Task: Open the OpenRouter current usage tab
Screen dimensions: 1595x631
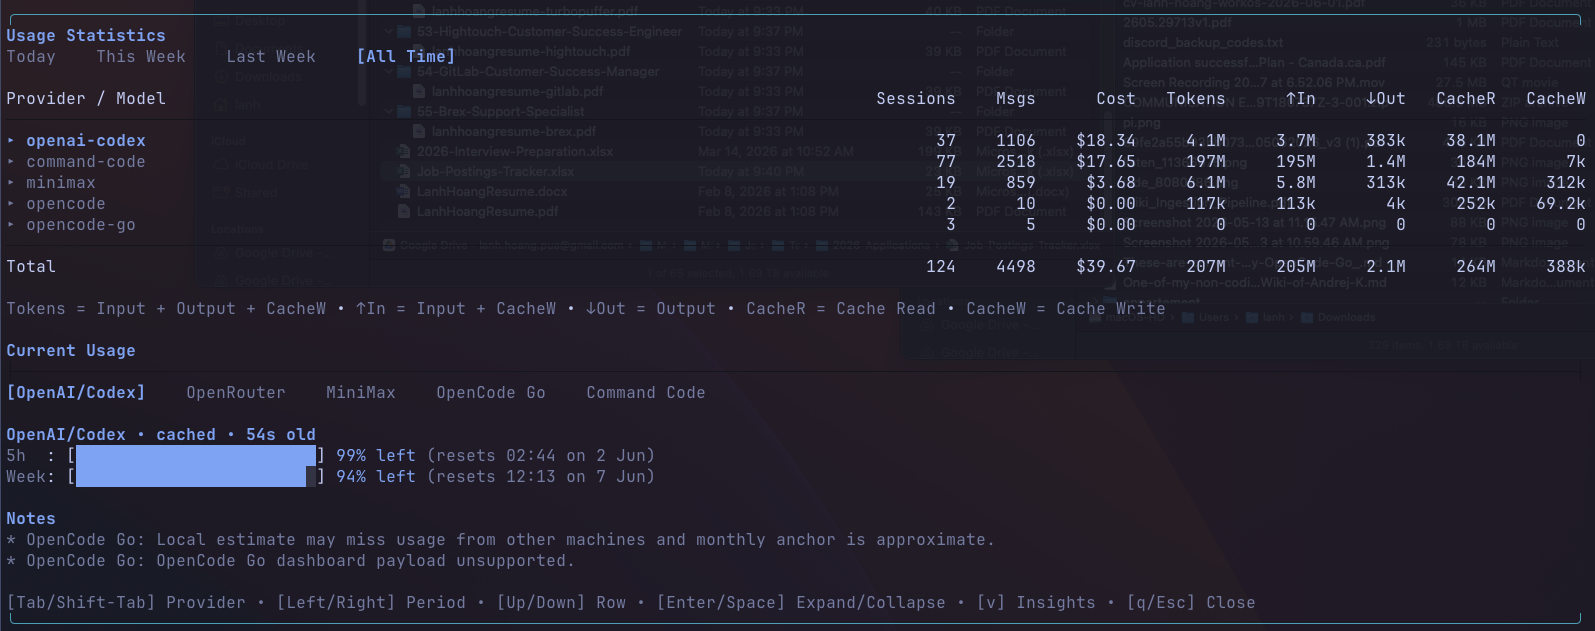Action: (x=236, y=393)
